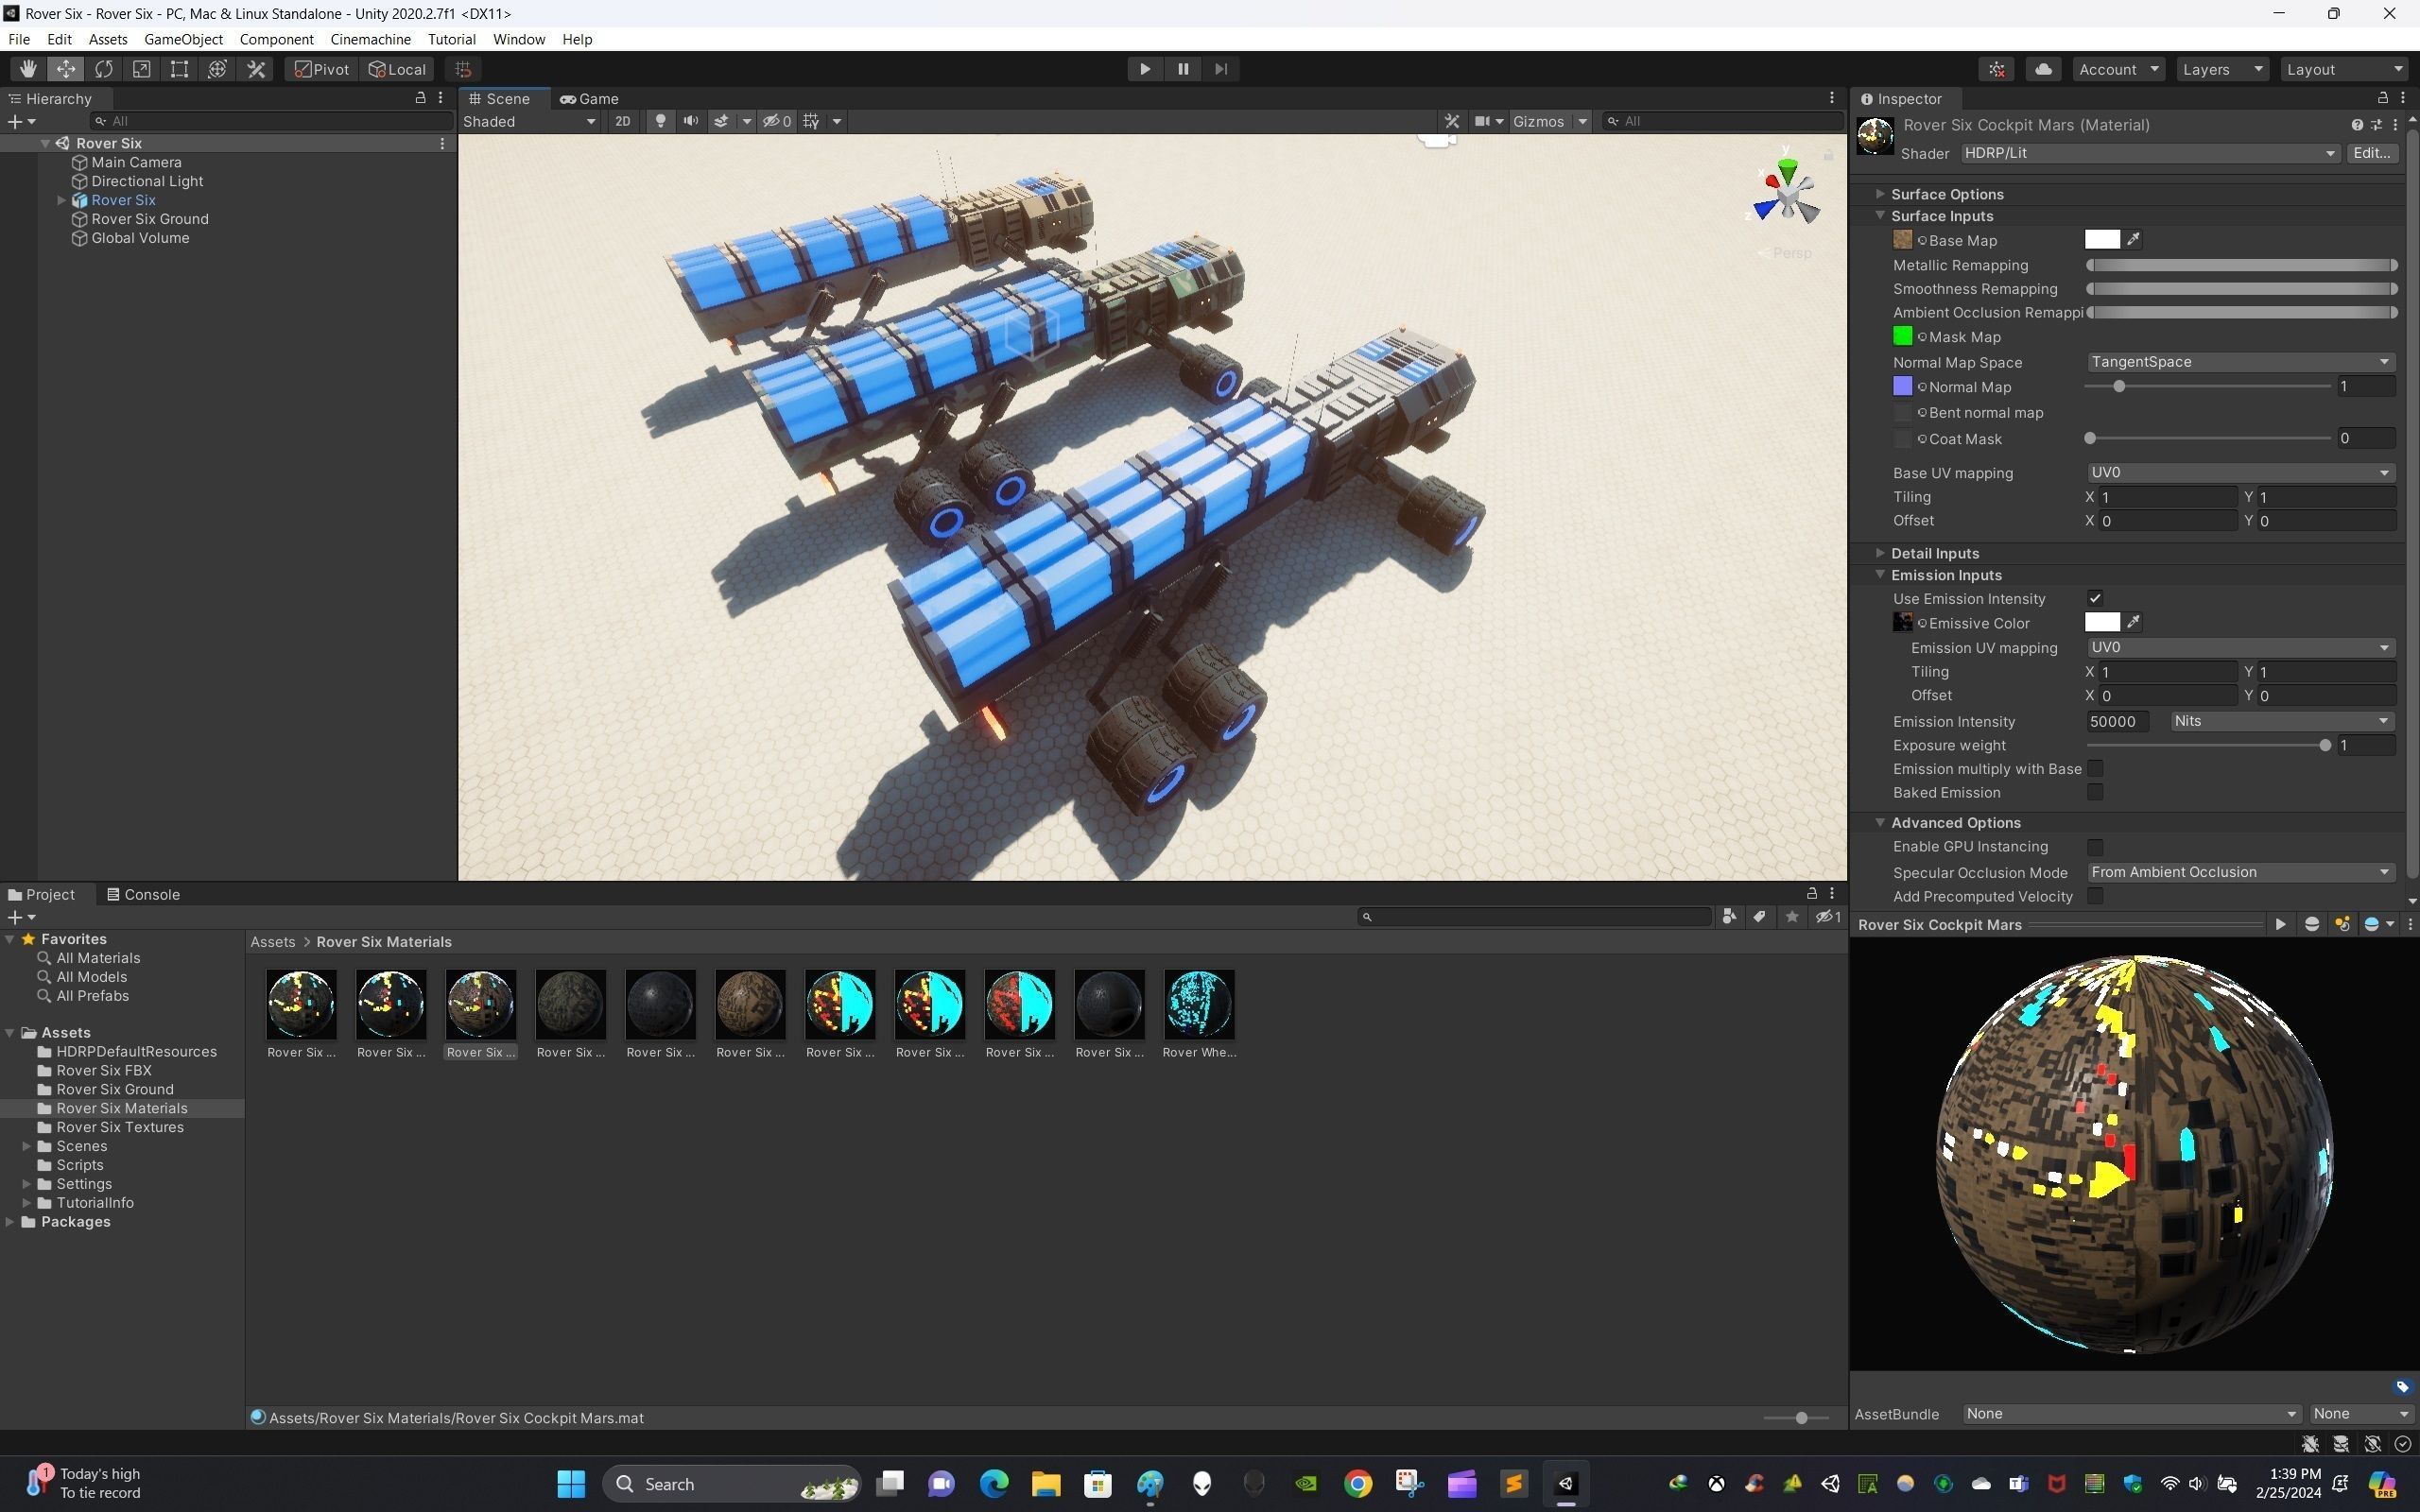Toggle scene audio speaker icon

point(690,121)
